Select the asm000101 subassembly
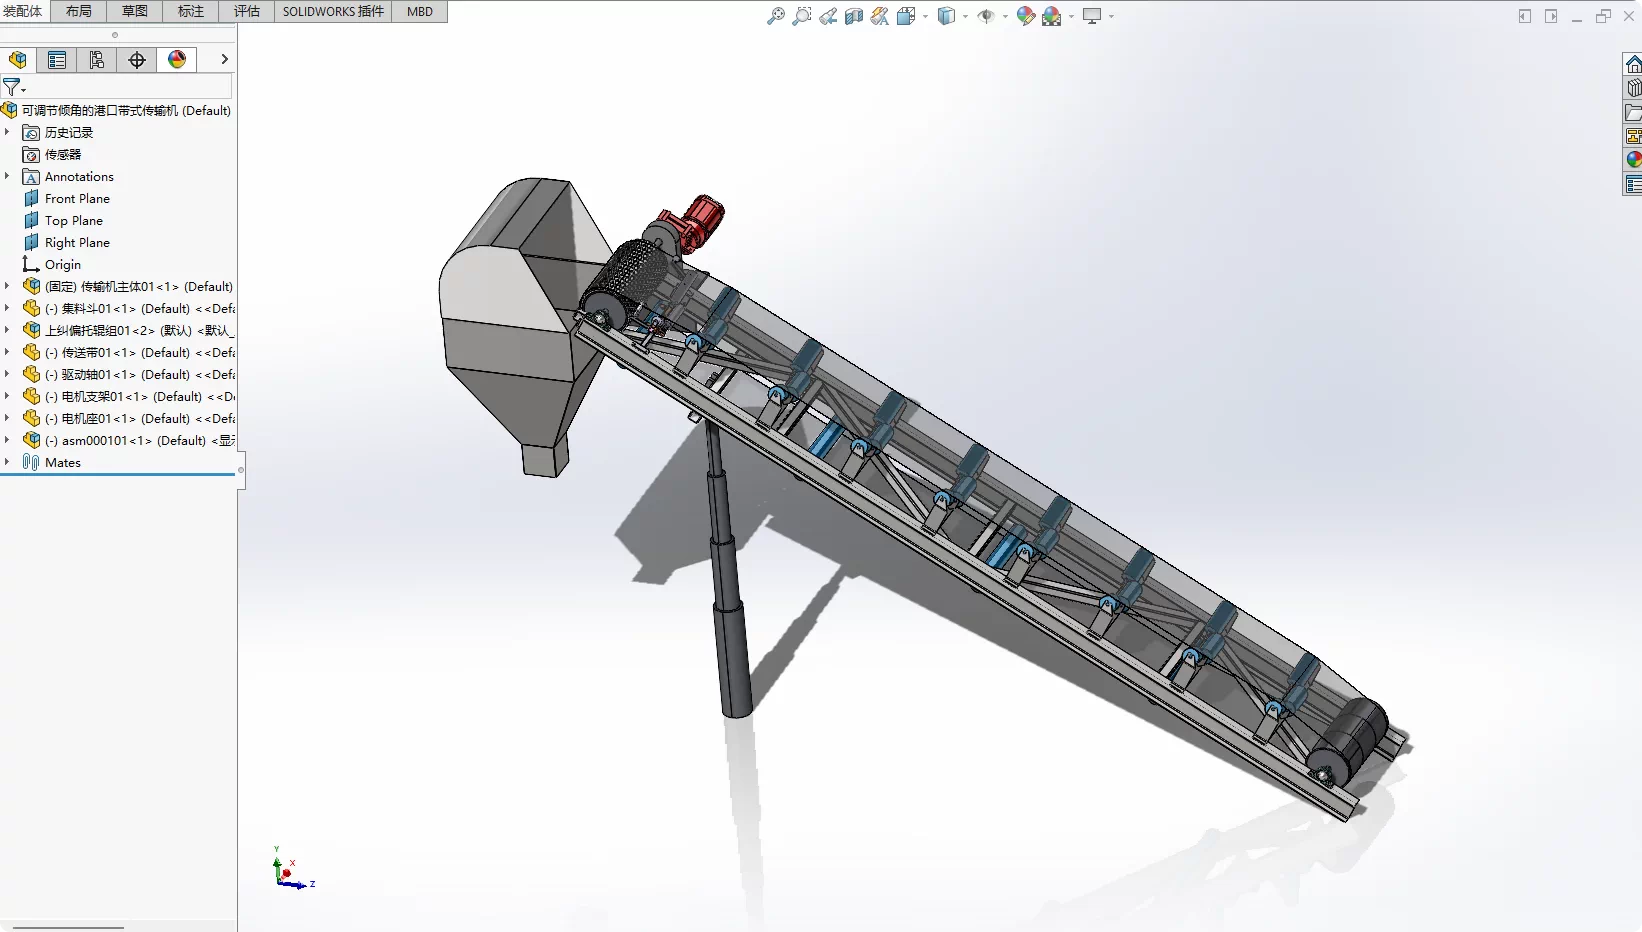 pos(140,441)
